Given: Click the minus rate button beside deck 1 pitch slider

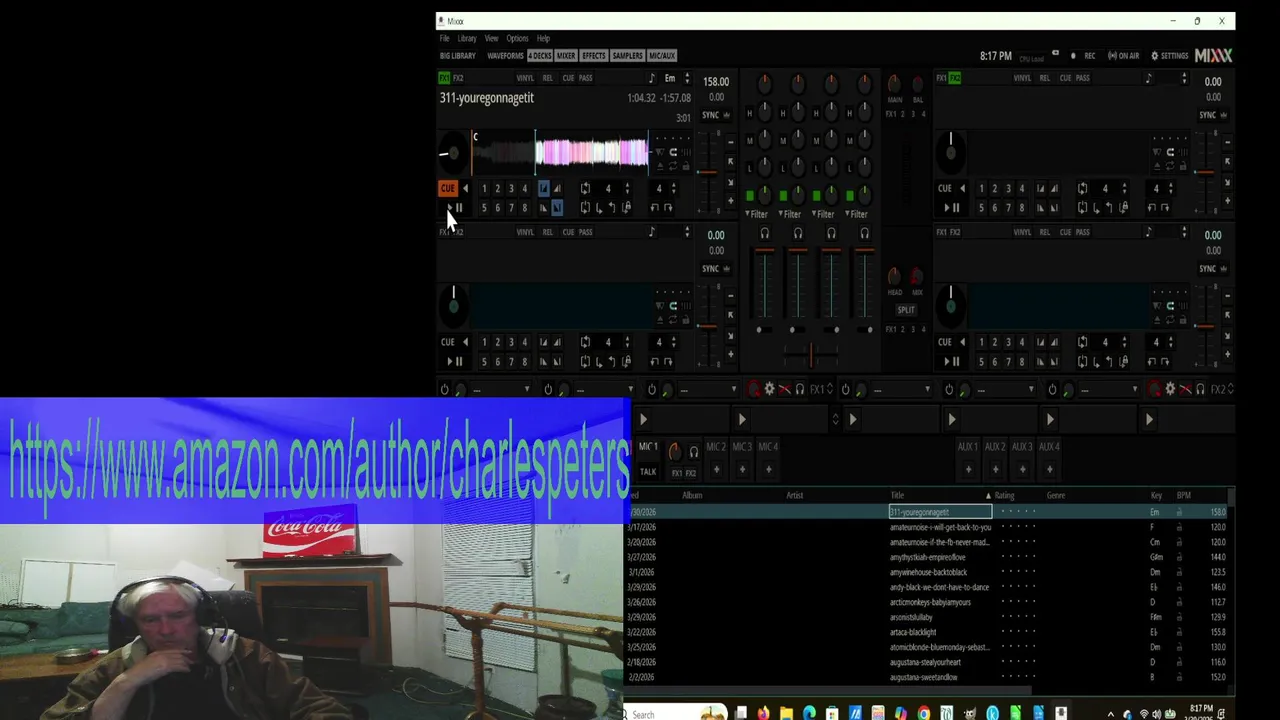Looking at the screenshot, I should 730,142.
